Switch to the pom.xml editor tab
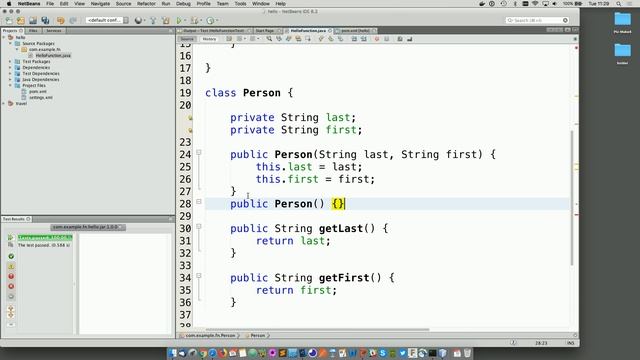Image resolution: width=640 pixels, height=360 pixels. pos(355,31)
